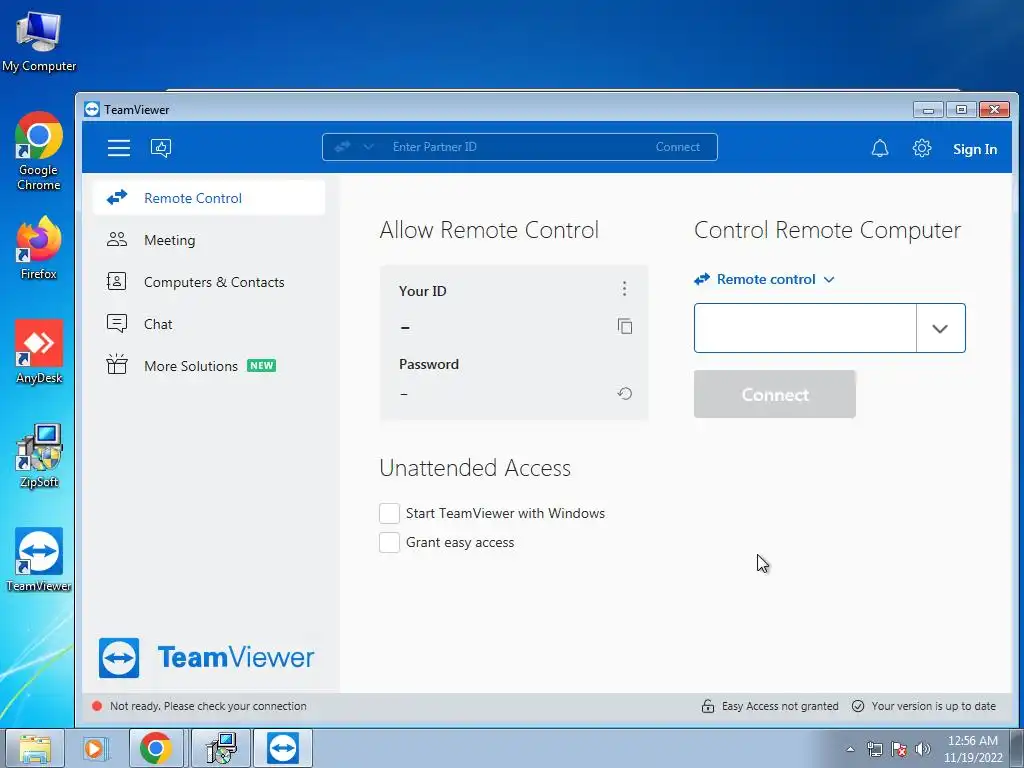Click the header Connect button

pyautogui.click(x=677, y=147)
